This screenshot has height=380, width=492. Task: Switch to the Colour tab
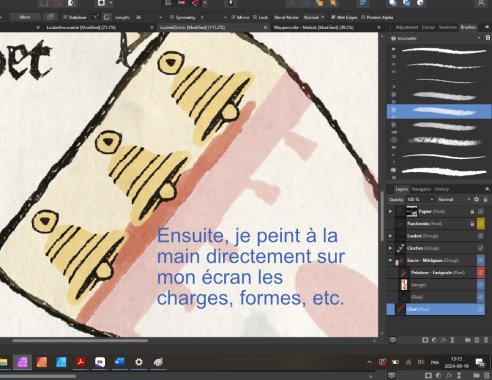(428, 27)
